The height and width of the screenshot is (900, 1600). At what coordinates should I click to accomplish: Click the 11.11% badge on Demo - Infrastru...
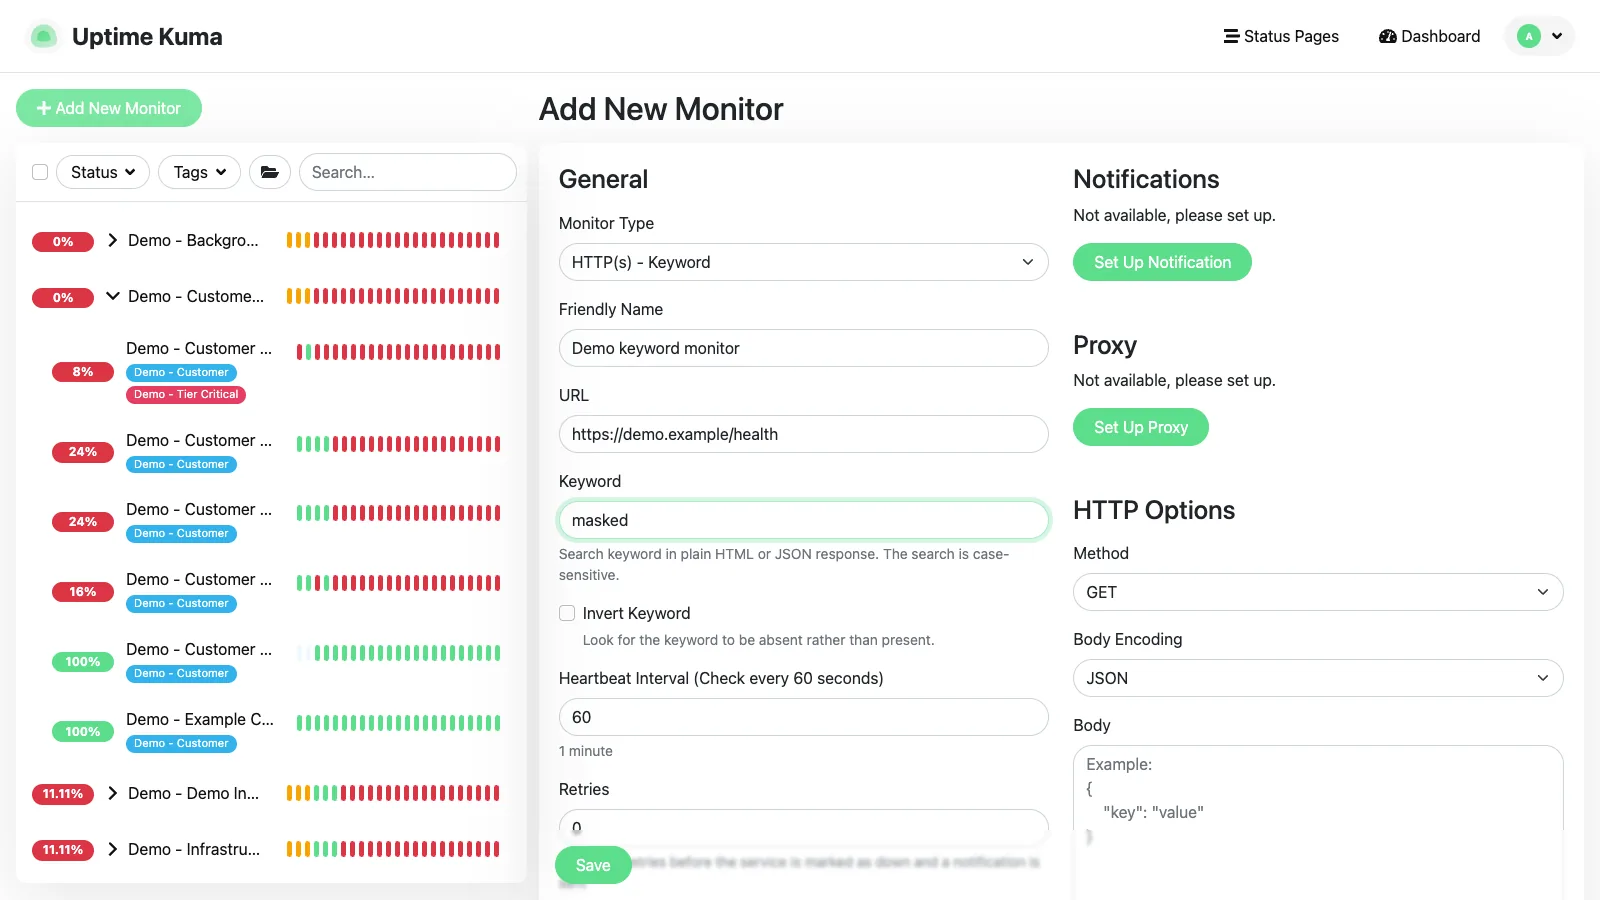63,850
